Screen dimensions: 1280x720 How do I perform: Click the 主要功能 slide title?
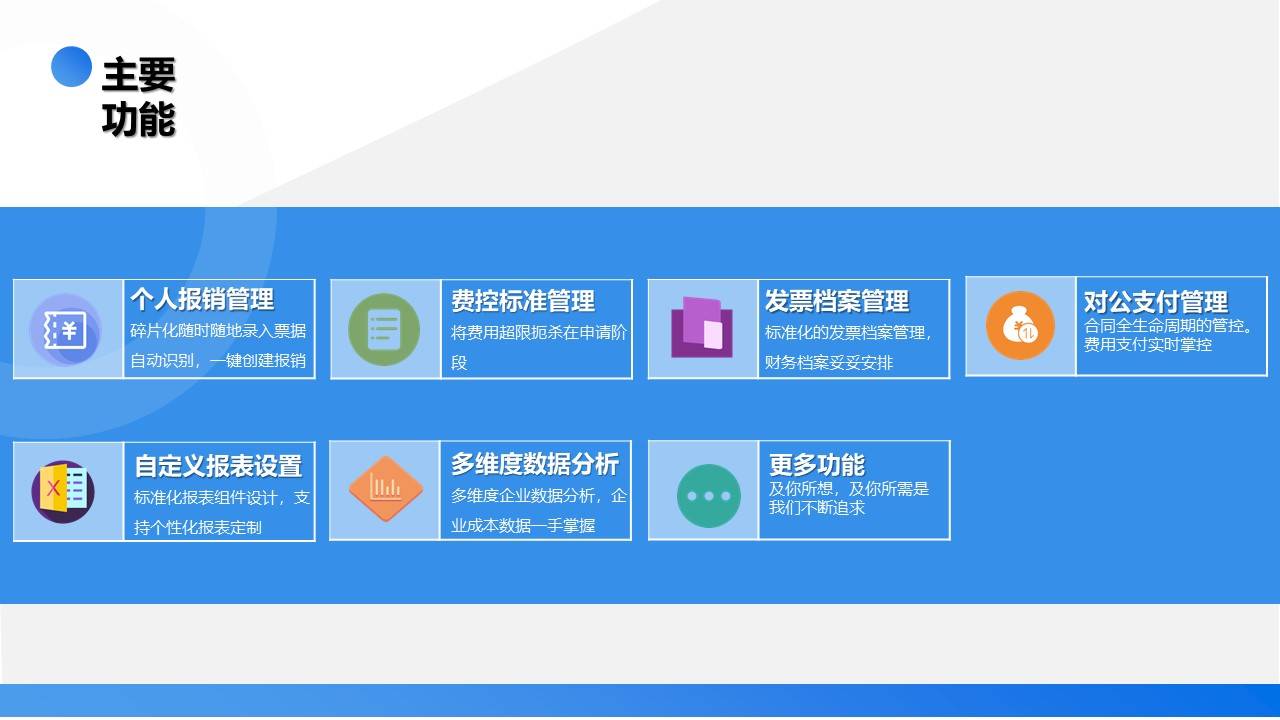139,97
